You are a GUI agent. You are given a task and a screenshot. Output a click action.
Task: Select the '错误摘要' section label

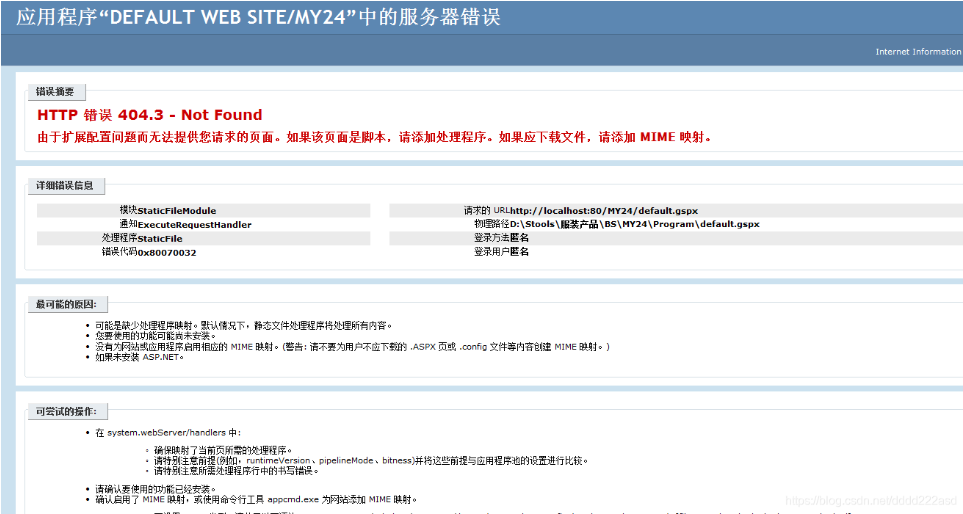click(x=55, y=92)
